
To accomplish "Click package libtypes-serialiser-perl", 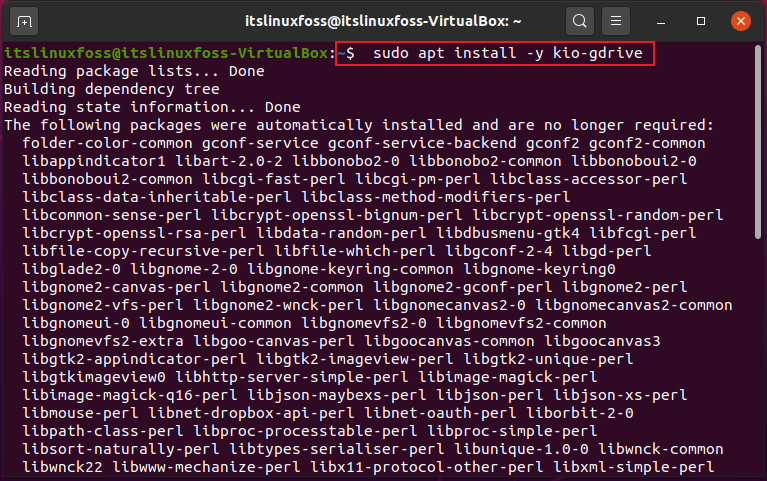I will [337, 449].
